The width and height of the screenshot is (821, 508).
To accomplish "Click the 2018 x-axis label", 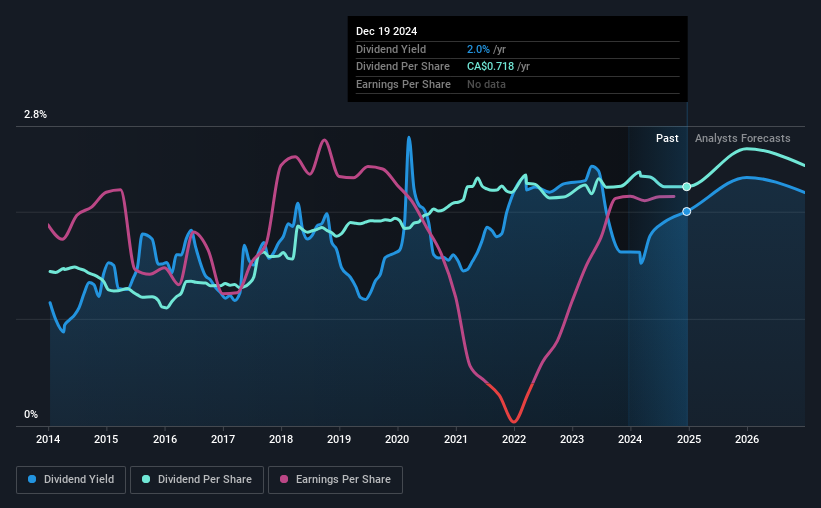I will [281, 439].
